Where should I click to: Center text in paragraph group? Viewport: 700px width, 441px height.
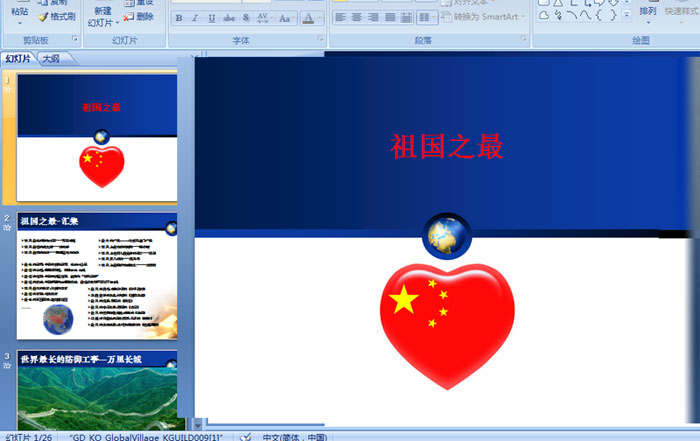[357, 17]
